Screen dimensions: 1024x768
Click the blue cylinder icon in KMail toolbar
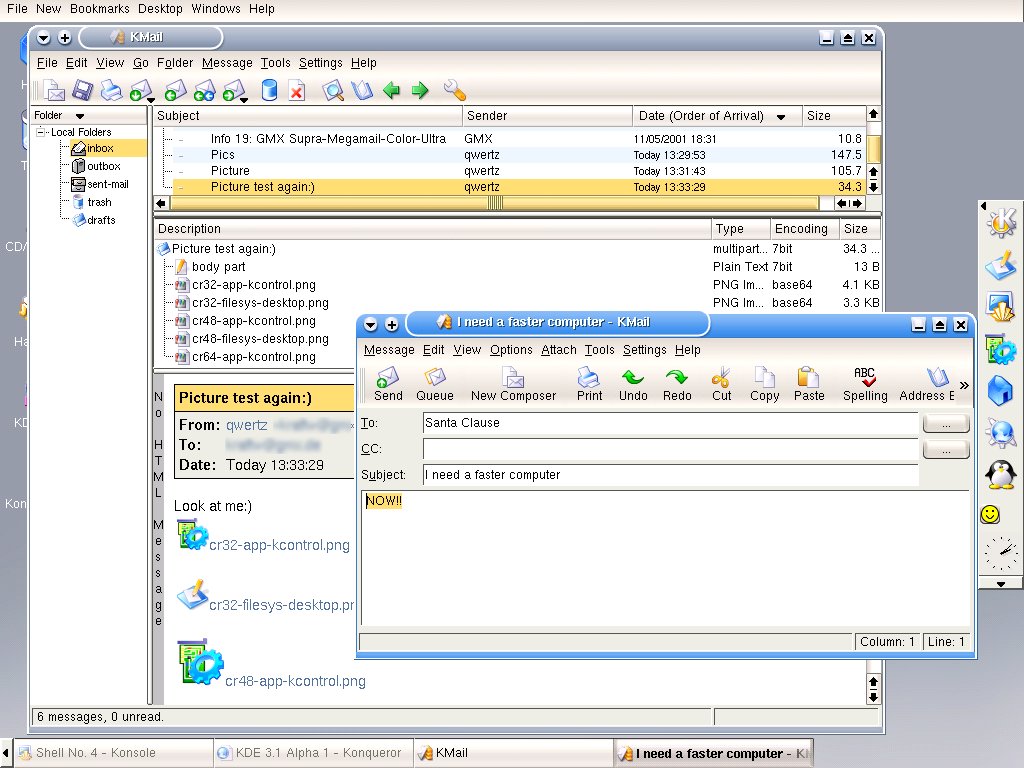point(269,90)
